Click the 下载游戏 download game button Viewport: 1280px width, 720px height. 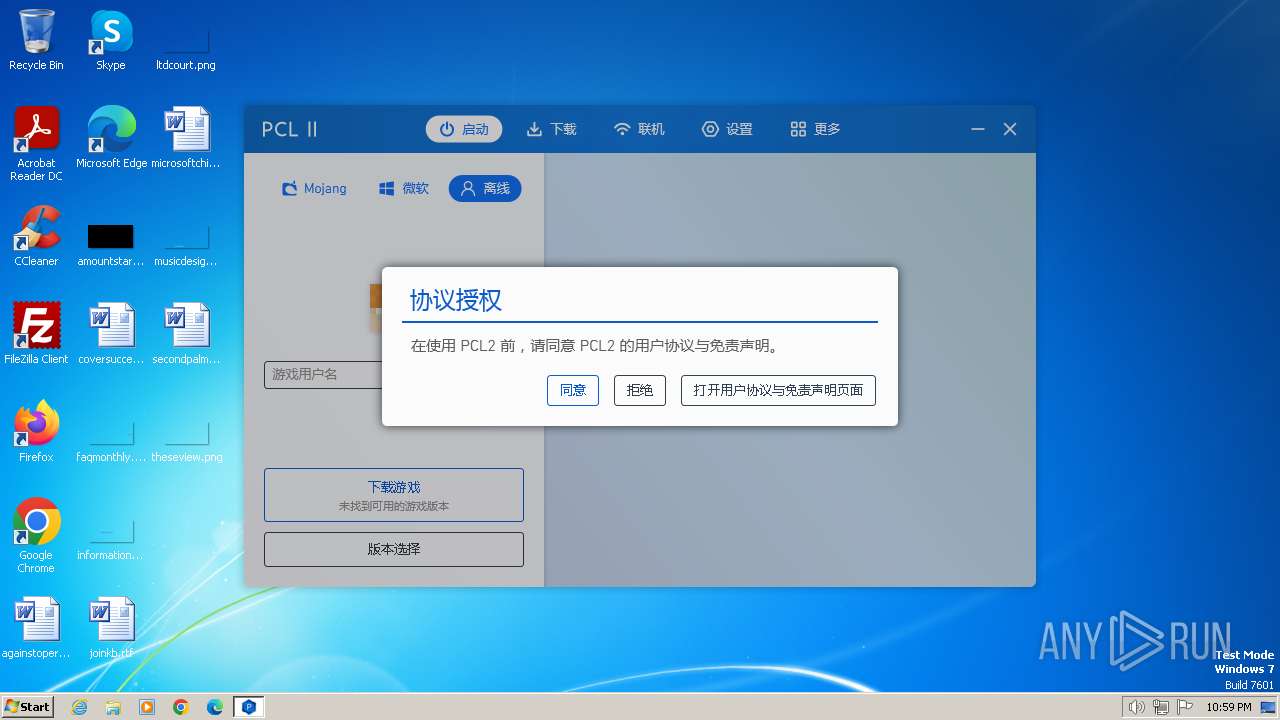coord(394,495)
